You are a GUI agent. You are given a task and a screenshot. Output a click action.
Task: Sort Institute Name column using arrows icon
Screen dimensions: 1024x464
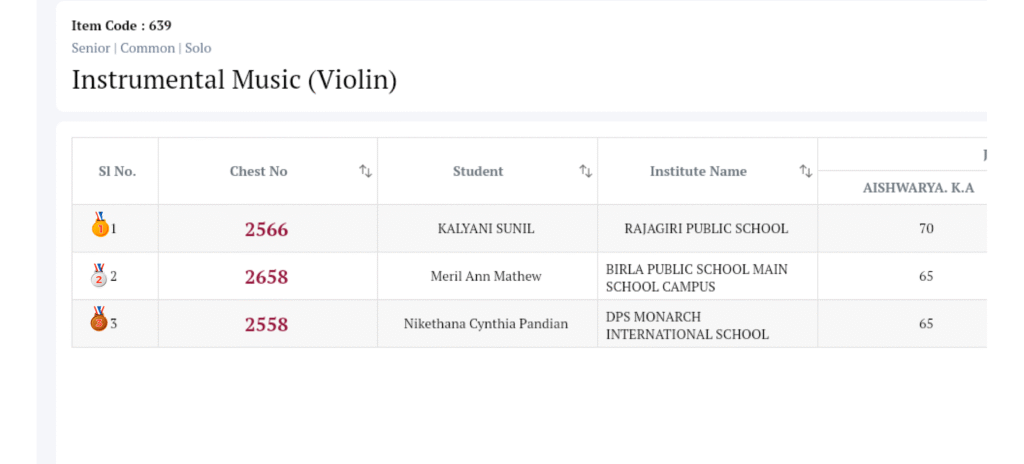click(805, 171)
